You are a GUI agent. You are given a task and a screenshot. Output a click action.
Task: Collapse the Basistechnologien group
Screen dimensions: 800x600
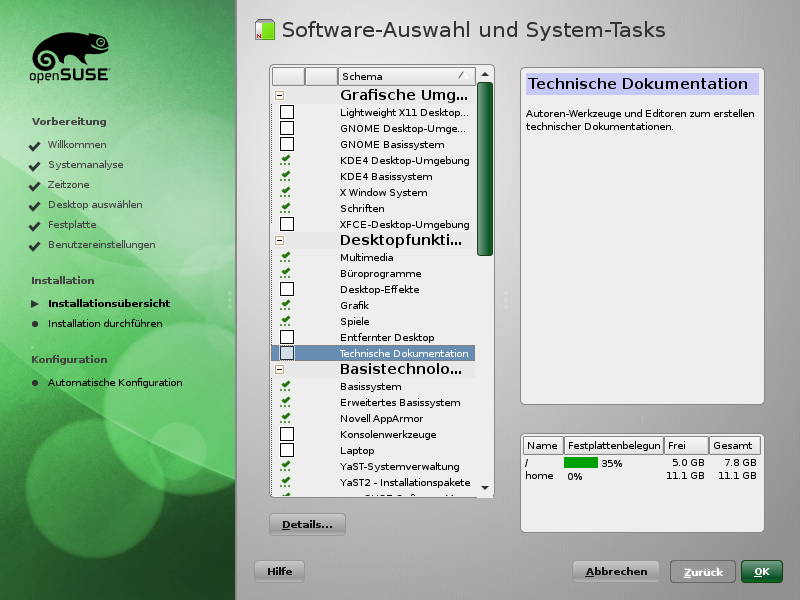[x=280, y=369]
